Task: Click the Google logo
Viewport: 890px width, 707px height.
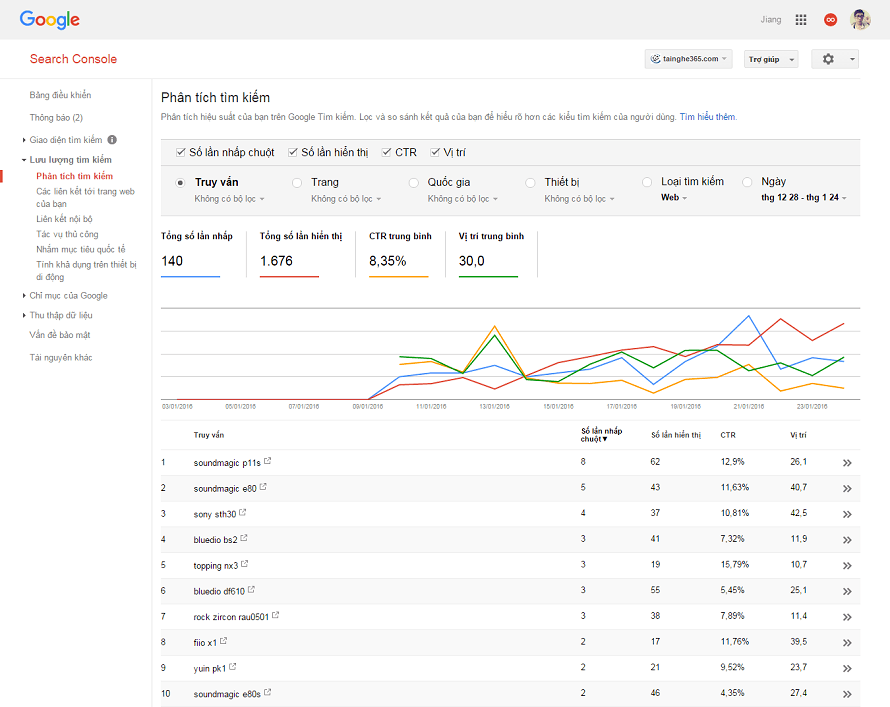Action: [49, 20]
